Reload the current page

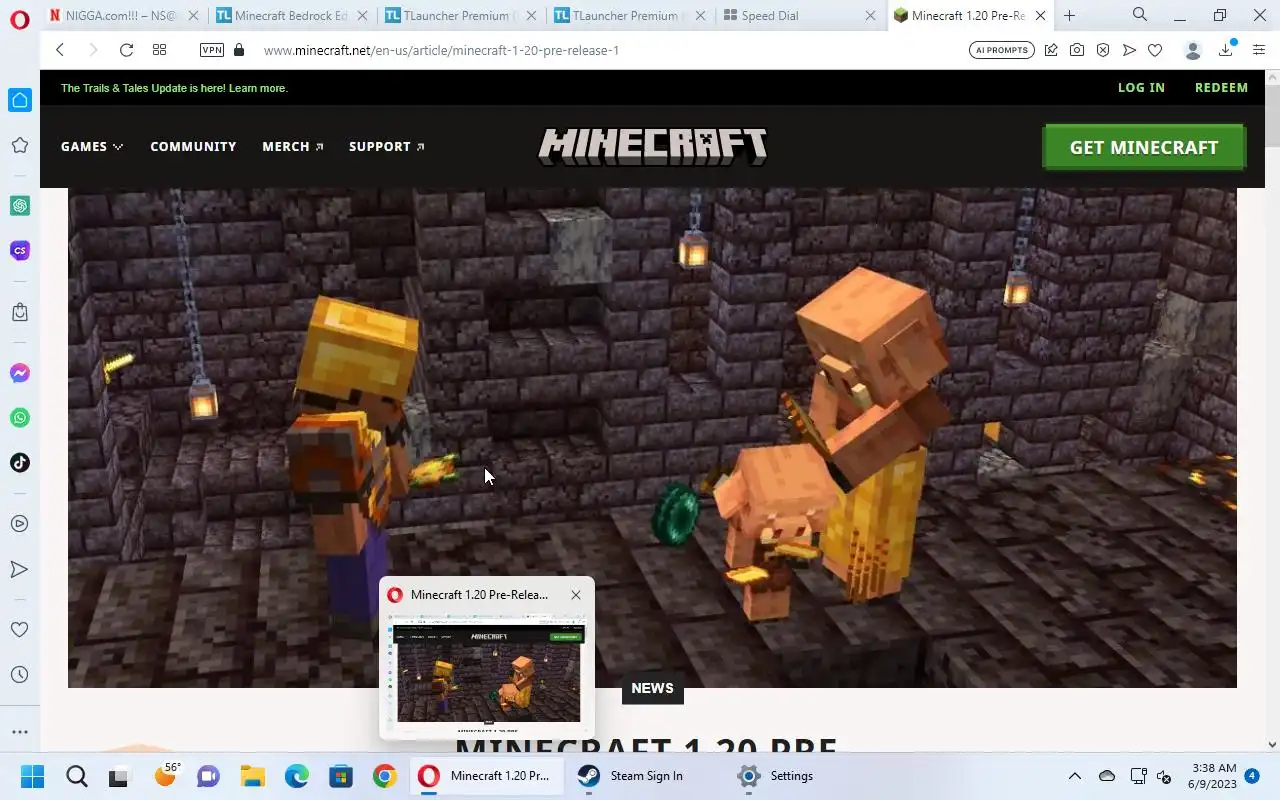[x=126, y=50]
